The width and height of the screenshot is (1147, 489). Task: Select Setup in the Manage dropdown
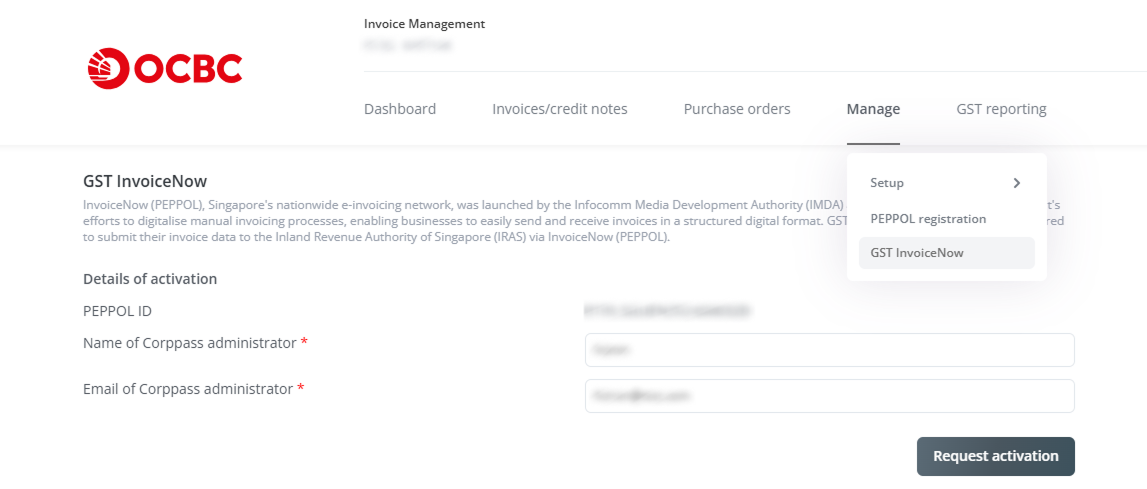[x=887, y=183]
